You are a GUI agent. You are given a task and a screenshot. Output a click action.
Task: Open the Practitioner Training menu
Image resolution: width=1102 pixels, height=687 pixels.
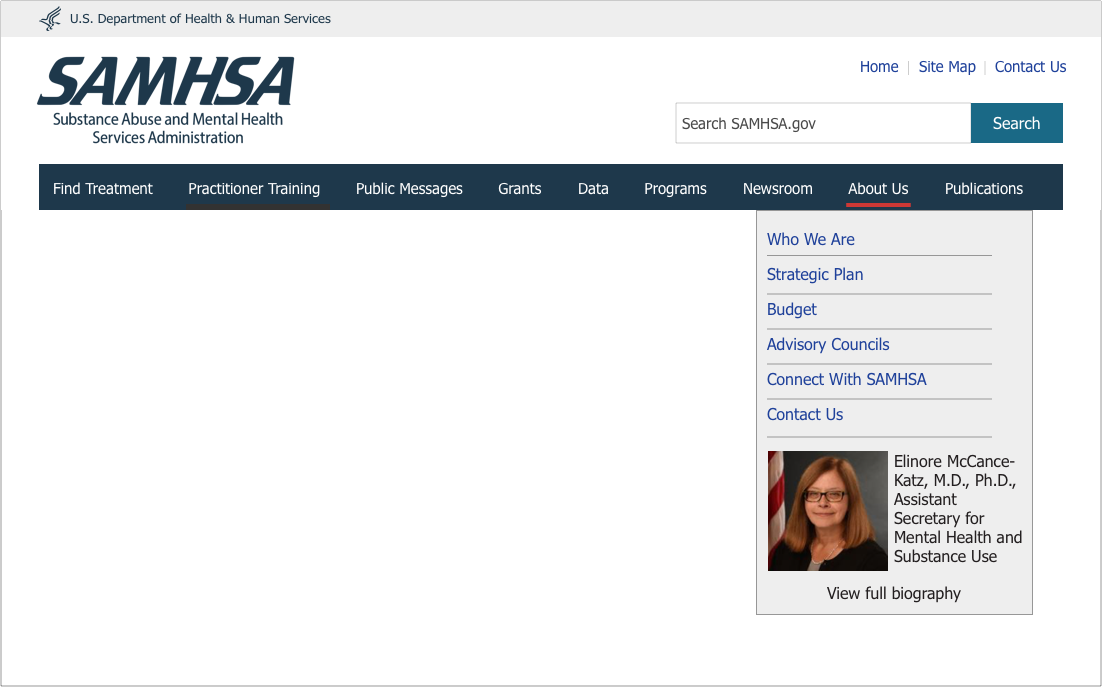click(x=254, y=188)
